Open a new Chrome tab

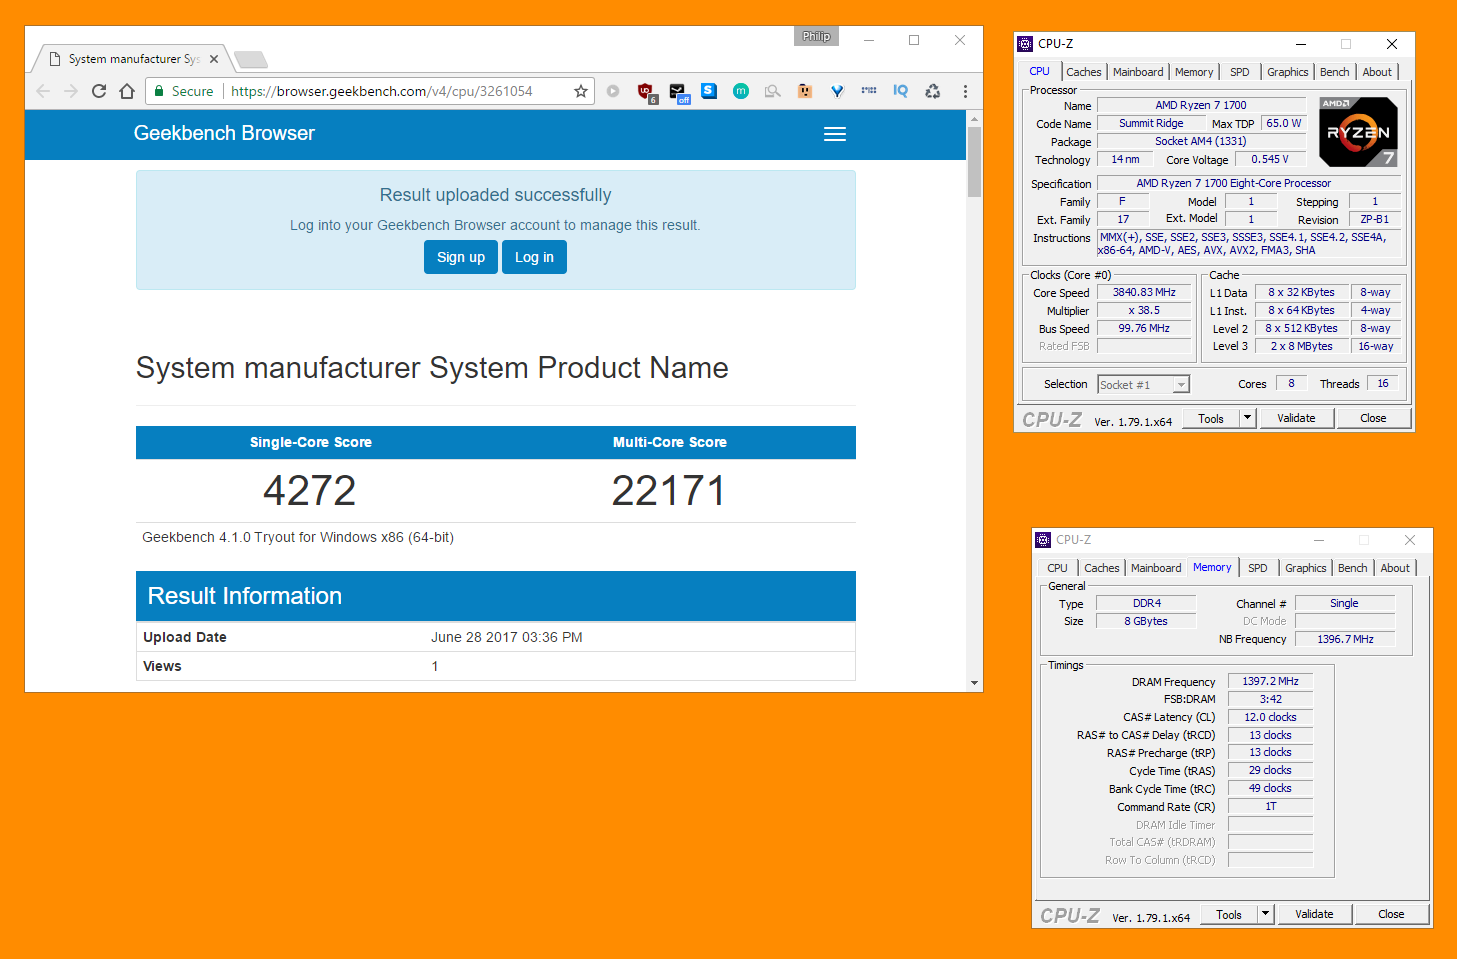(250, 59)
